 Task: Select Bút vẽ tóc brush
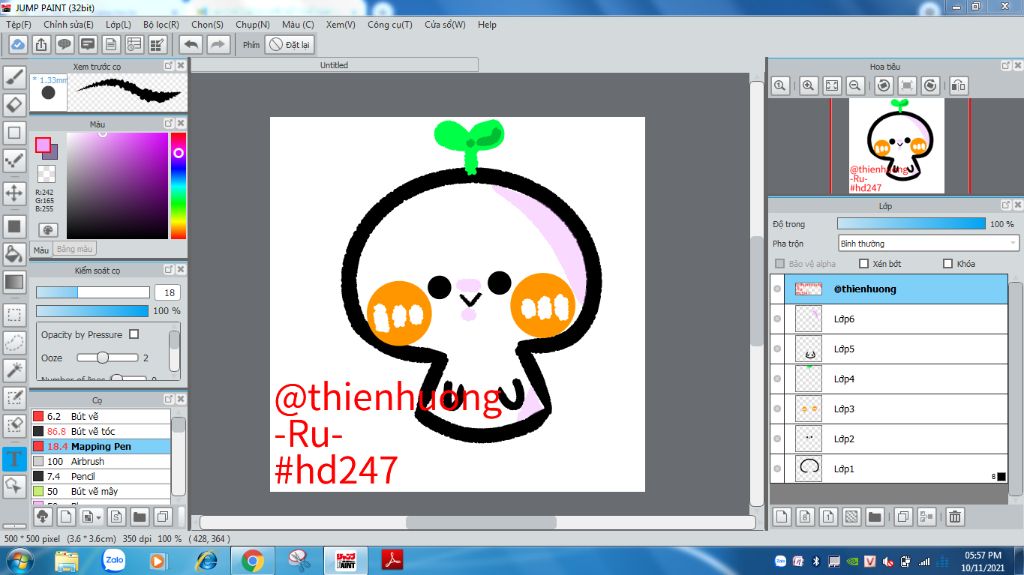(x=101, y=431)
